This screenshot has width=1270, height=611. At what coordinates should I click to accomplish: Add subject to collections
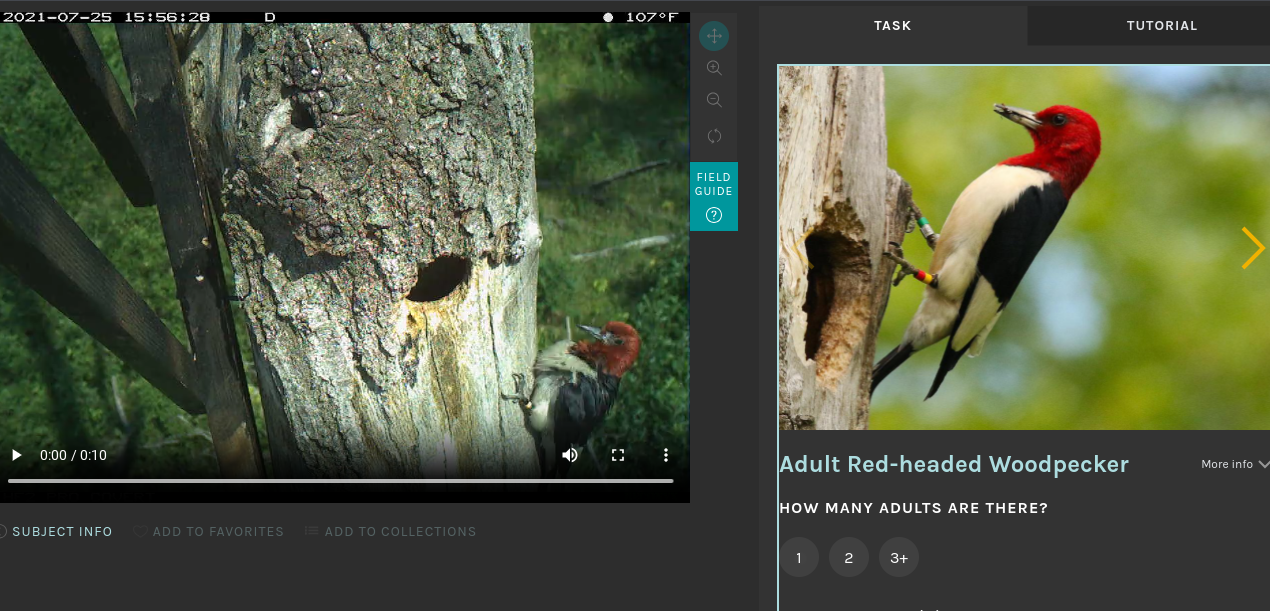tap(390, 531)
